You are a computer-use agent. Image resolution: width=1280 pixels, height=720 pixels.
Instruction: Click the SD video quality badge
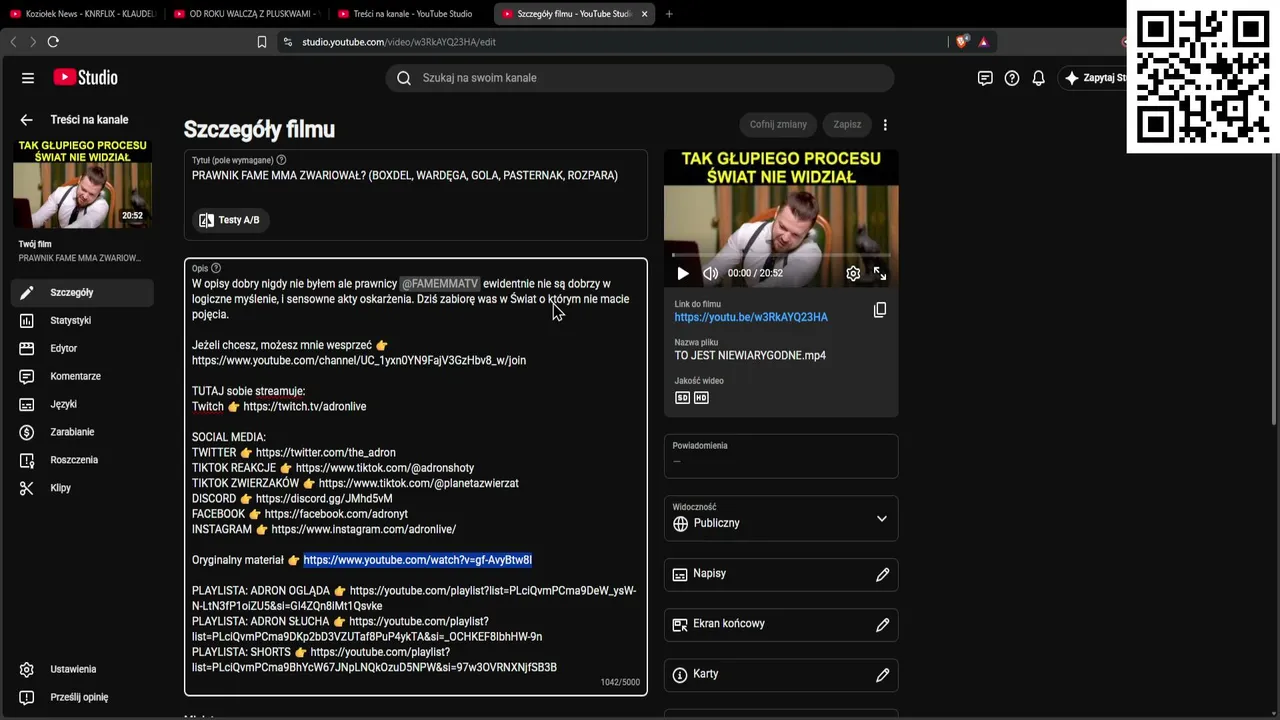pos(682,398)
